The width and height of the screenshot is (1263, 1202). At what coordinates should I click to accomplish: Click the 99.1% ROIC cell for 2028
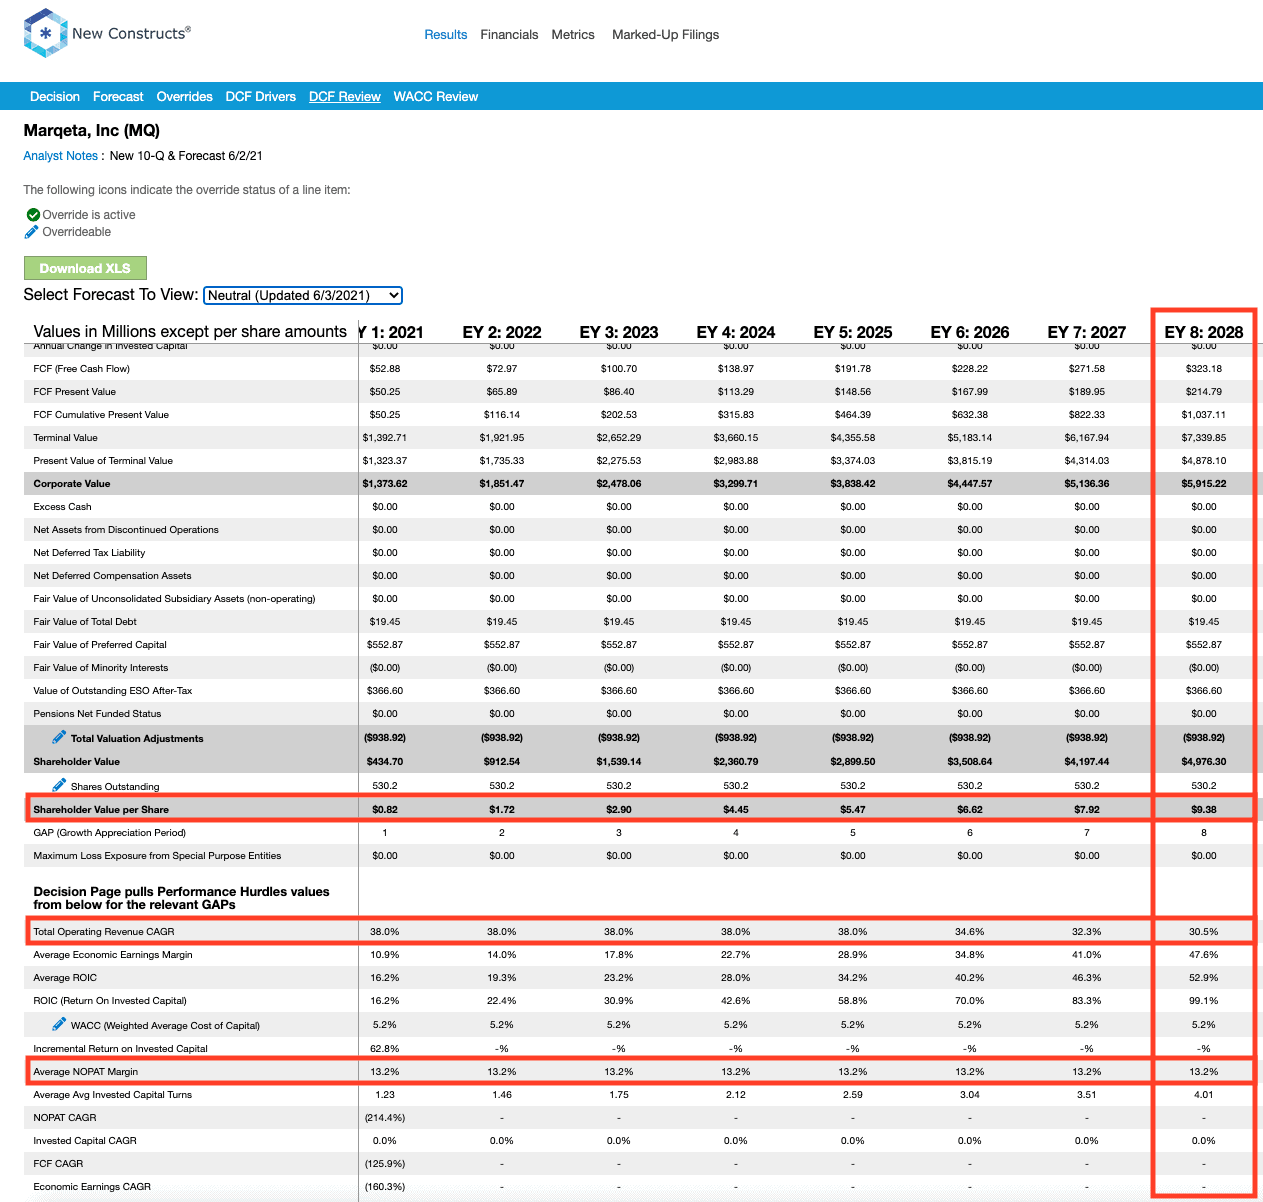click(x=1204, y=1000)
